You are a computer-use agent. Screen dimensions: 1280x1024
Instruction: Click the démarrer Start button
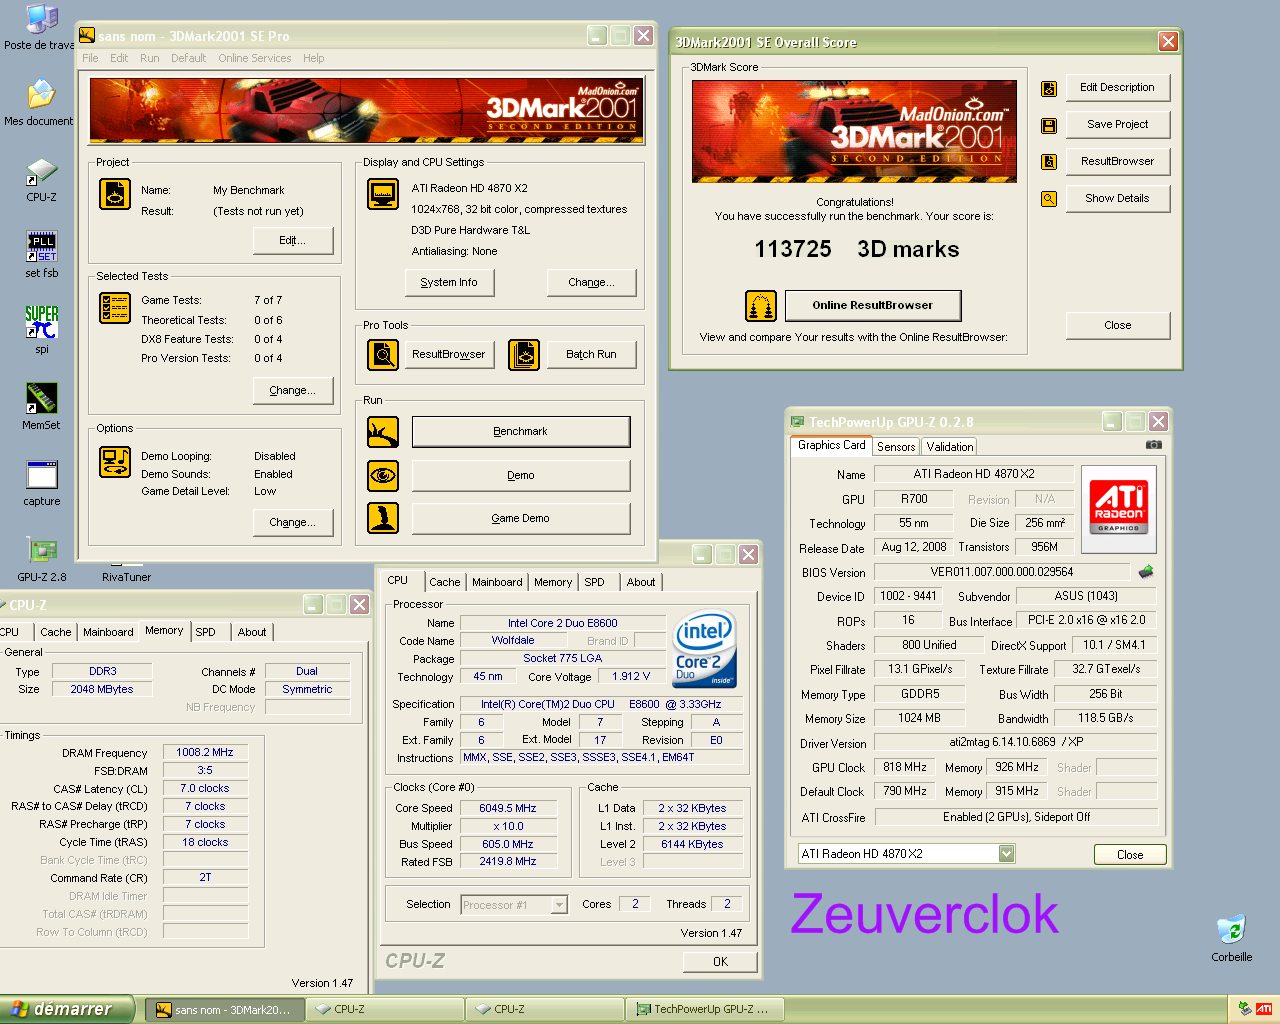tap(66, 1010)
